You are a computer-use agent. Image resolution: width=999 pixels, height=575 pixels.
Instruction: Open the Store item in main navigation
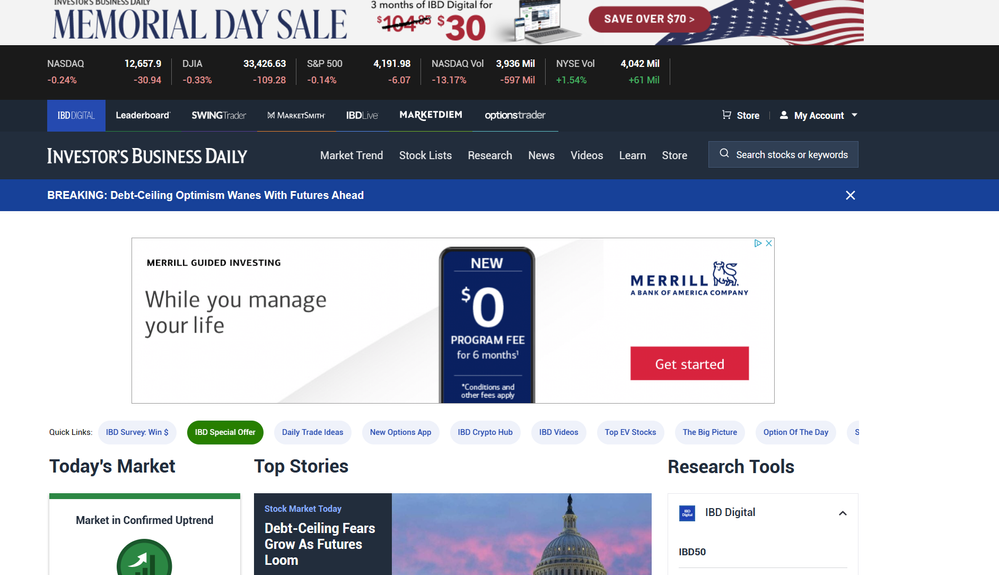(675, 155)
